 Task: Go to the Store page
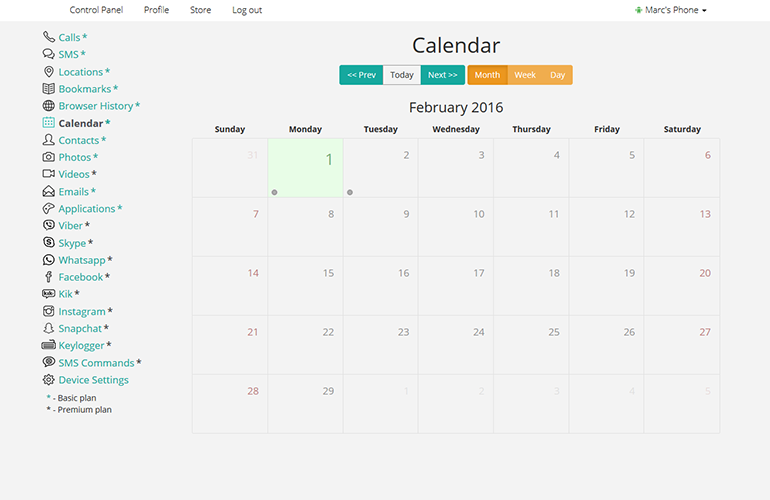(x=200, y=10)
